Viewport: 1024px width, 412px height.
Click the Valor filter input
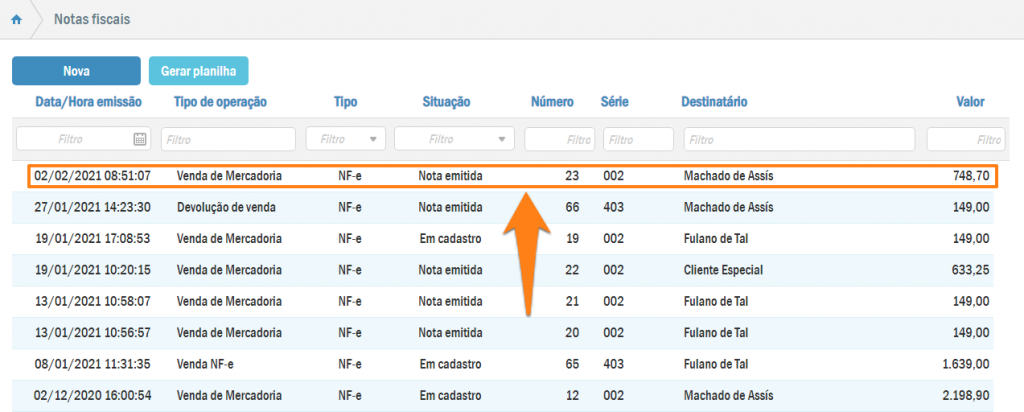pos(964,139)
